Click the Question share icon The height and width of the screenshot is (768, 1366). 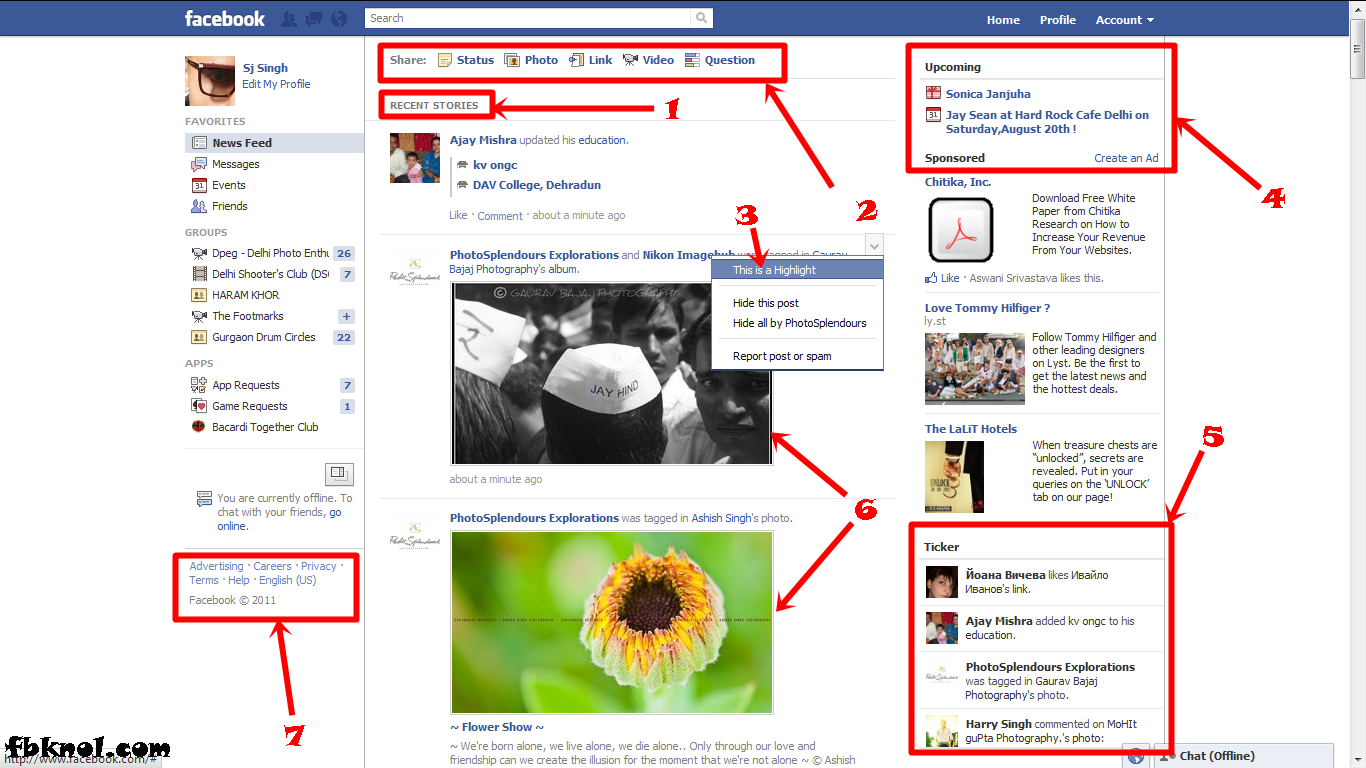point(692,60)
